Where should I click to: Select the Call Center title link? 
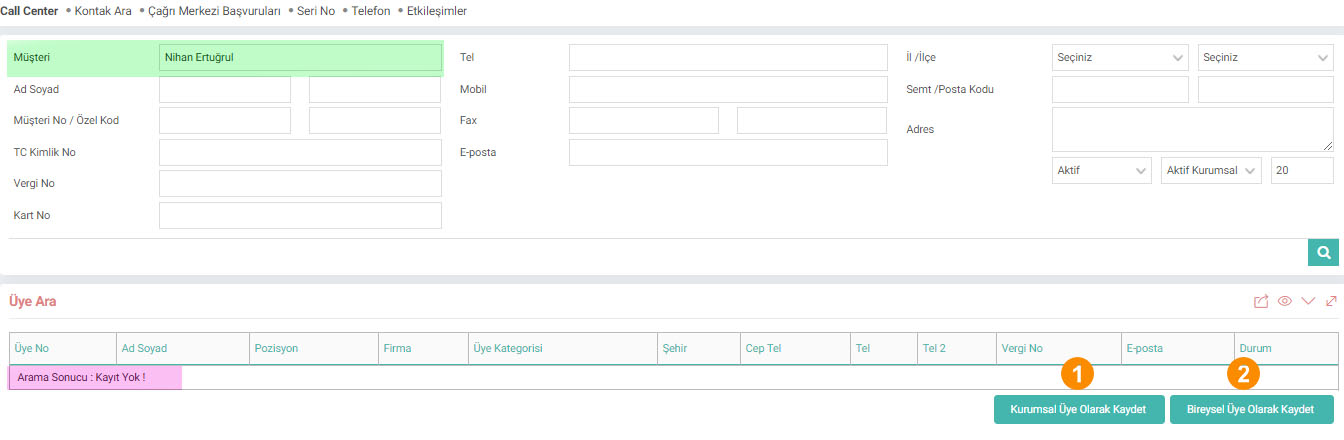(x=29, y=11)
